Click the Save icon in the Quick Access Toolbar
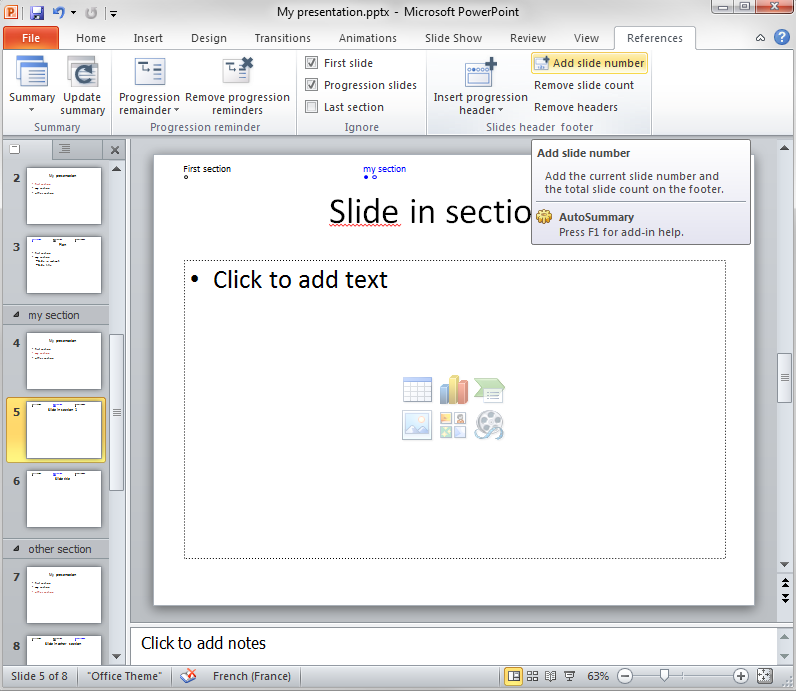796x691 pixels. 37,12
